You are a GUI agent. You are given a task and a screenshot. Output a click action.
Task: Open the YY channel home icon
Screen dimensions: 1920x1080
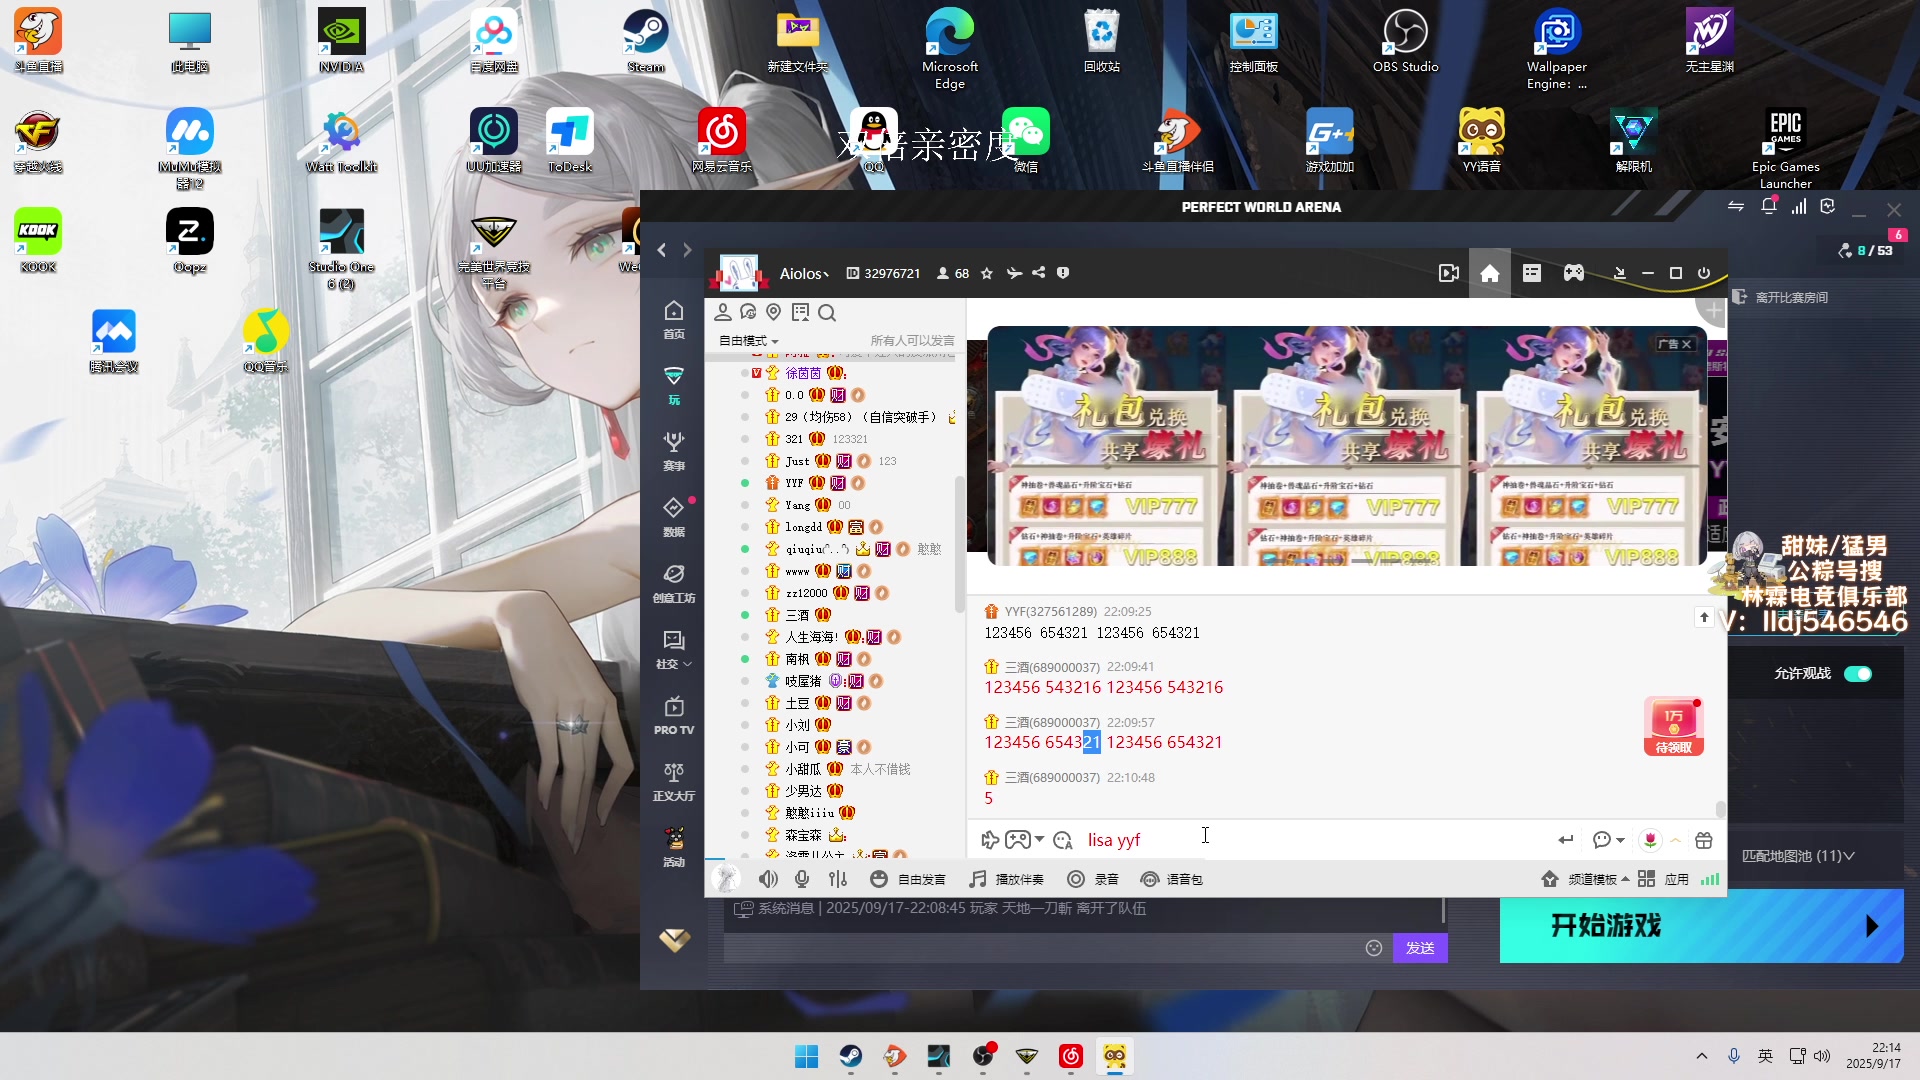click(1489, 274)
